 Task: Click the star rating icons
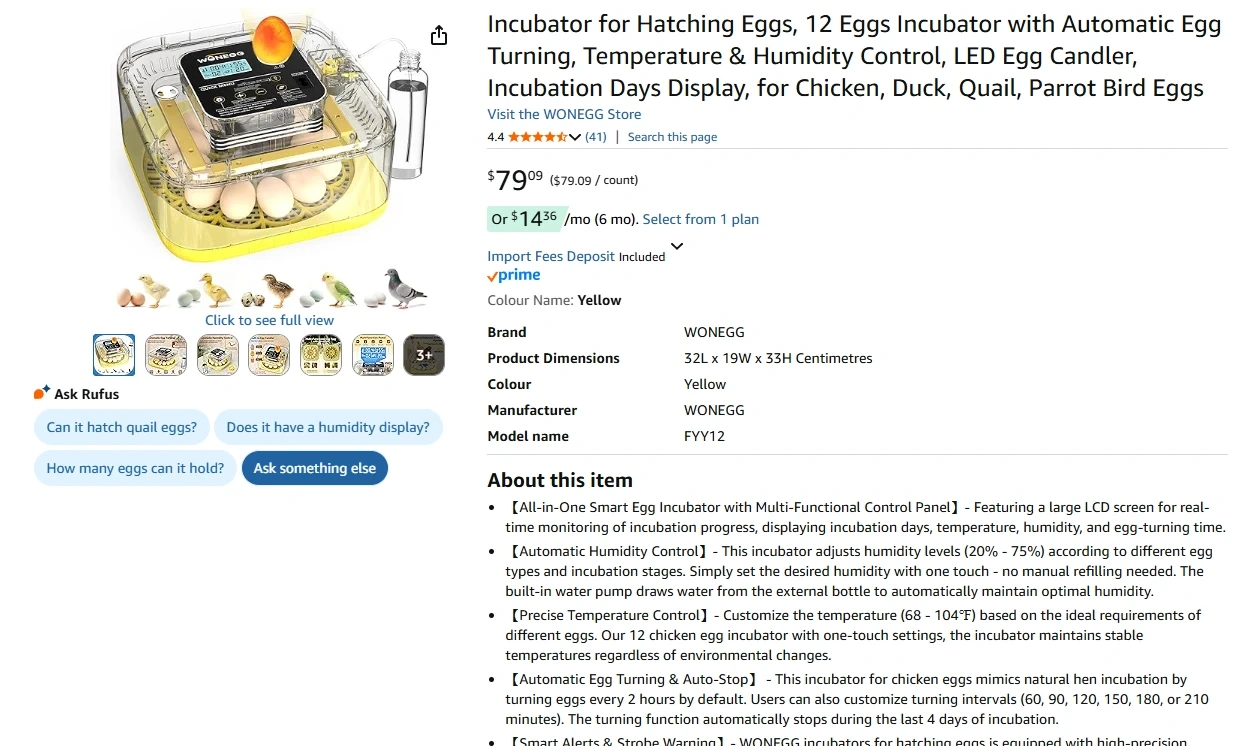[537, 137]
